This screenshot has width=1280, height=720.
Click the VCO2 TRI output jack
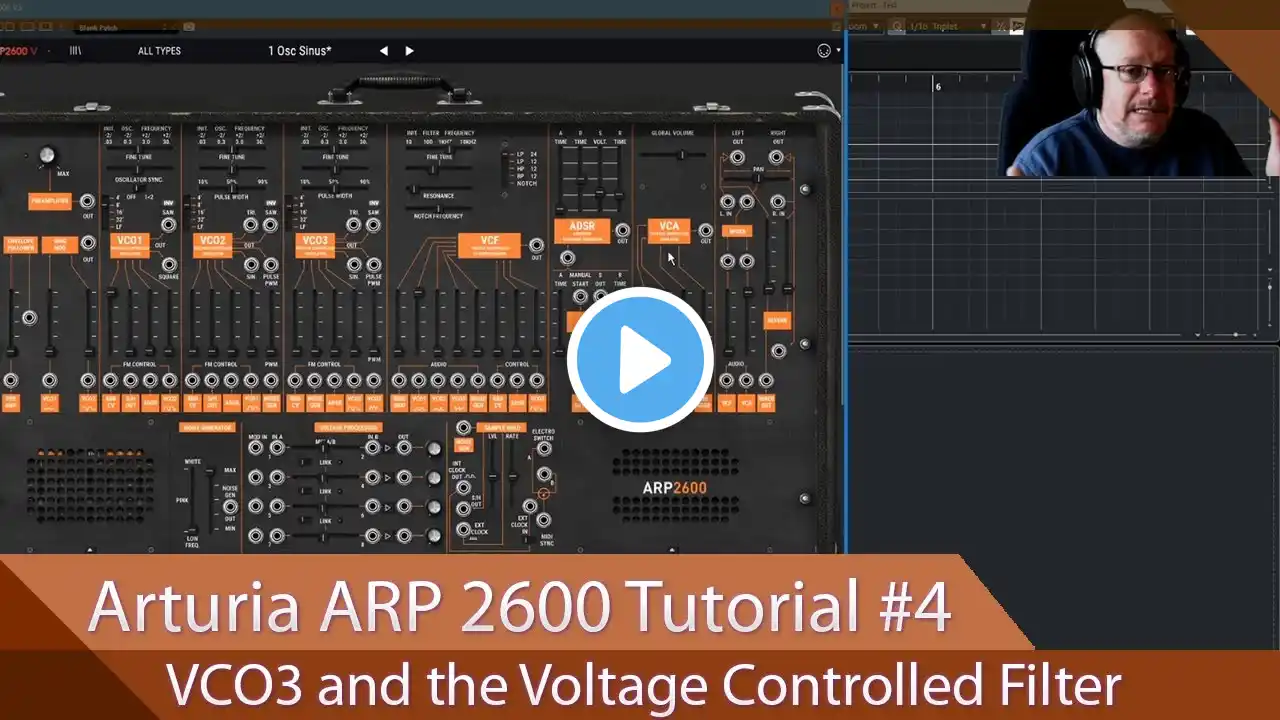[x=251, y=226]
